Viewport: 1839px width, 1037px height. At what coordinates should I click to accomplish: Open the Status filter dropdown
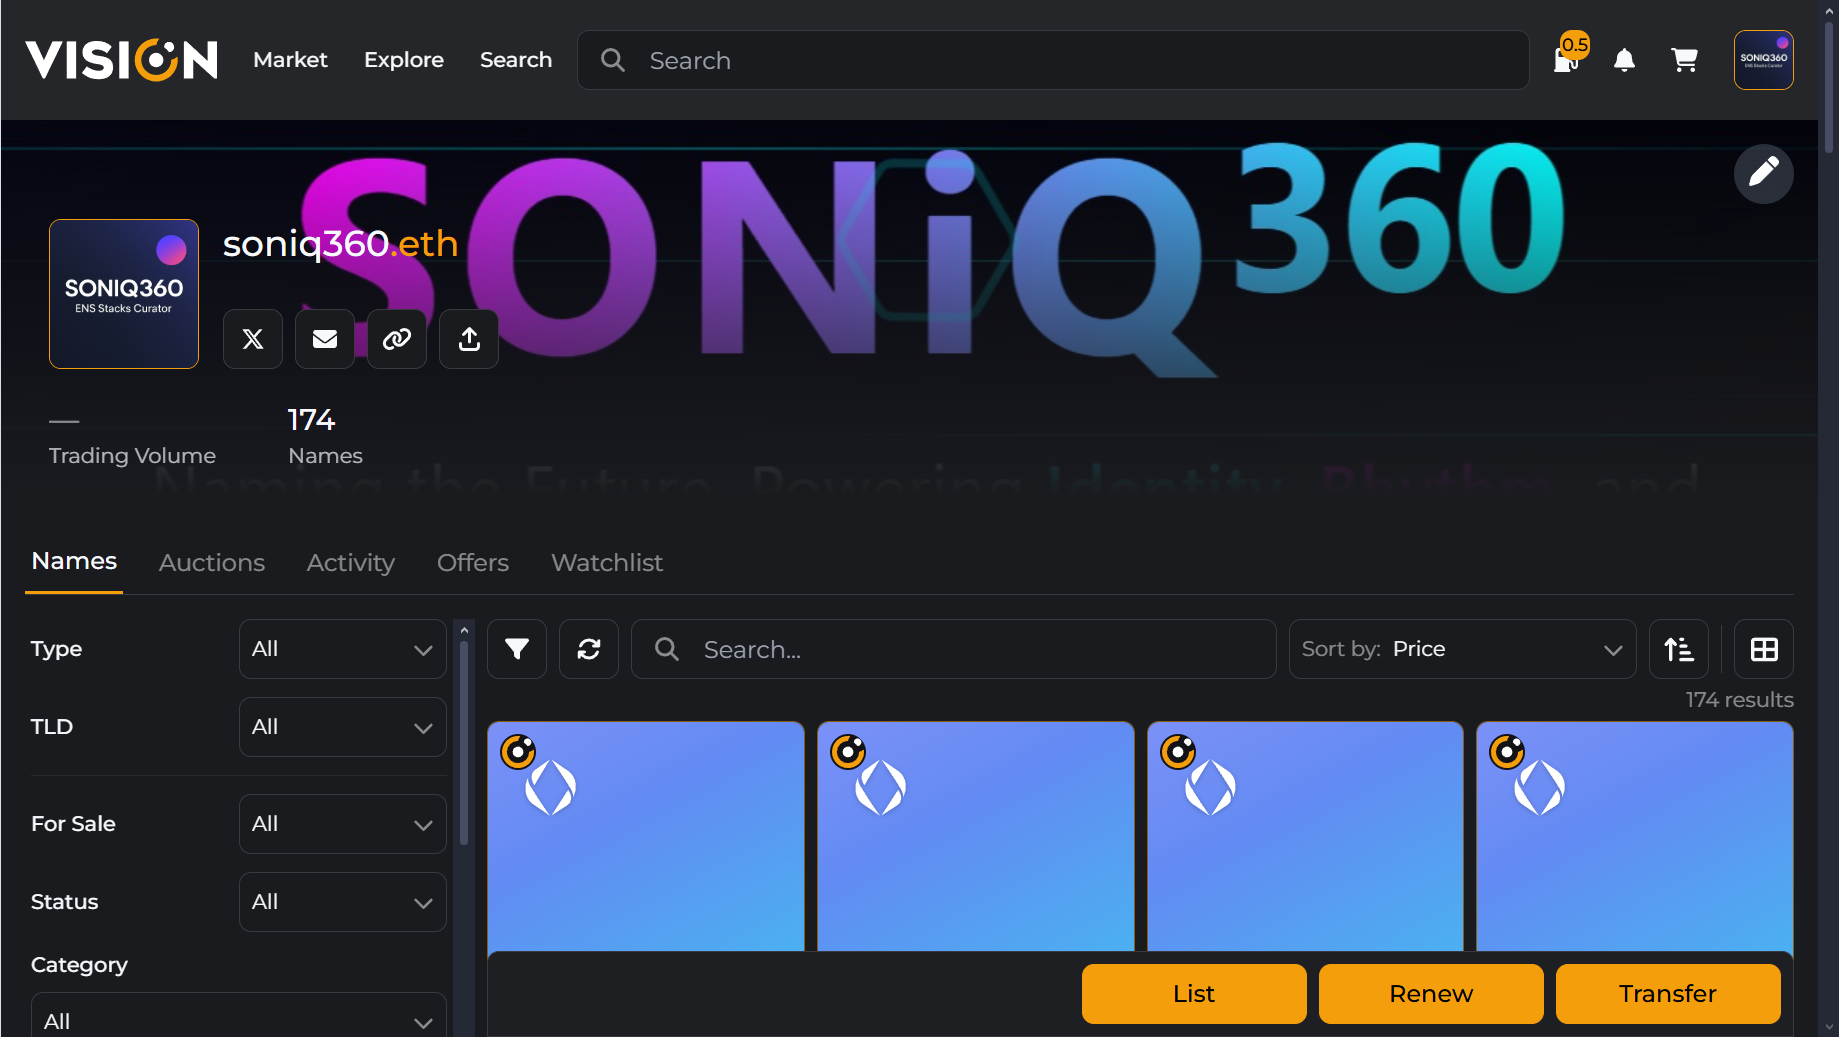click(343, 902)
